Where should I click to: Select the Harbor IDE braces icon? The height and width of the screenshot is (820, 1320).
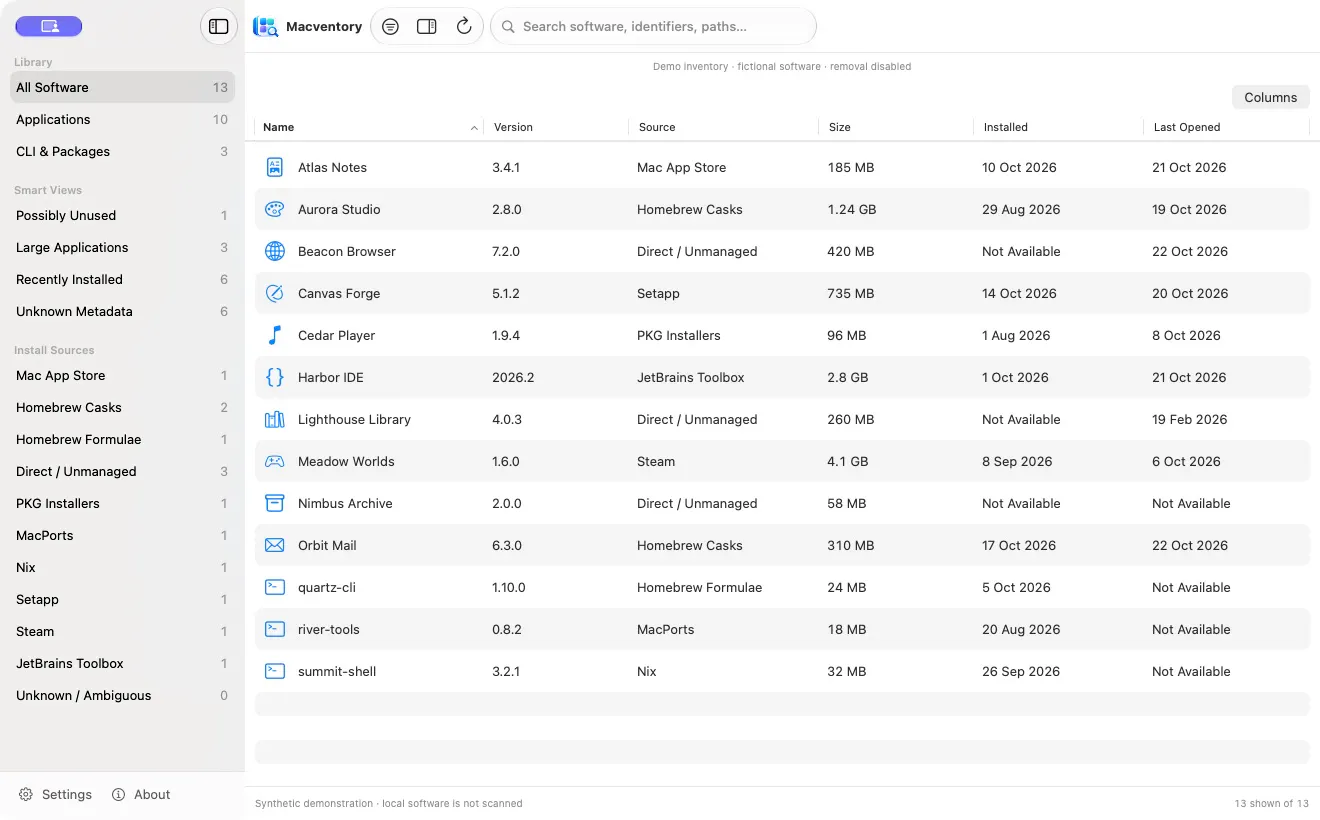point(275,378)
